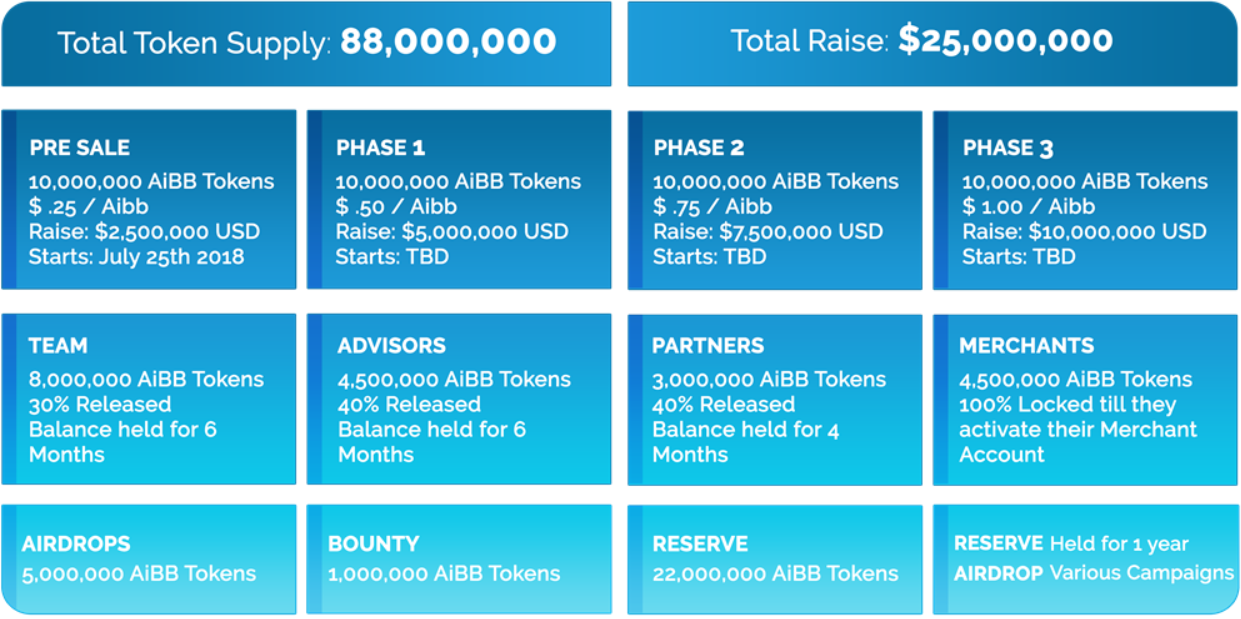The image size is (1241, 619).
Task: Open the MERCHANTS card heading
Action: point(1026,346)
